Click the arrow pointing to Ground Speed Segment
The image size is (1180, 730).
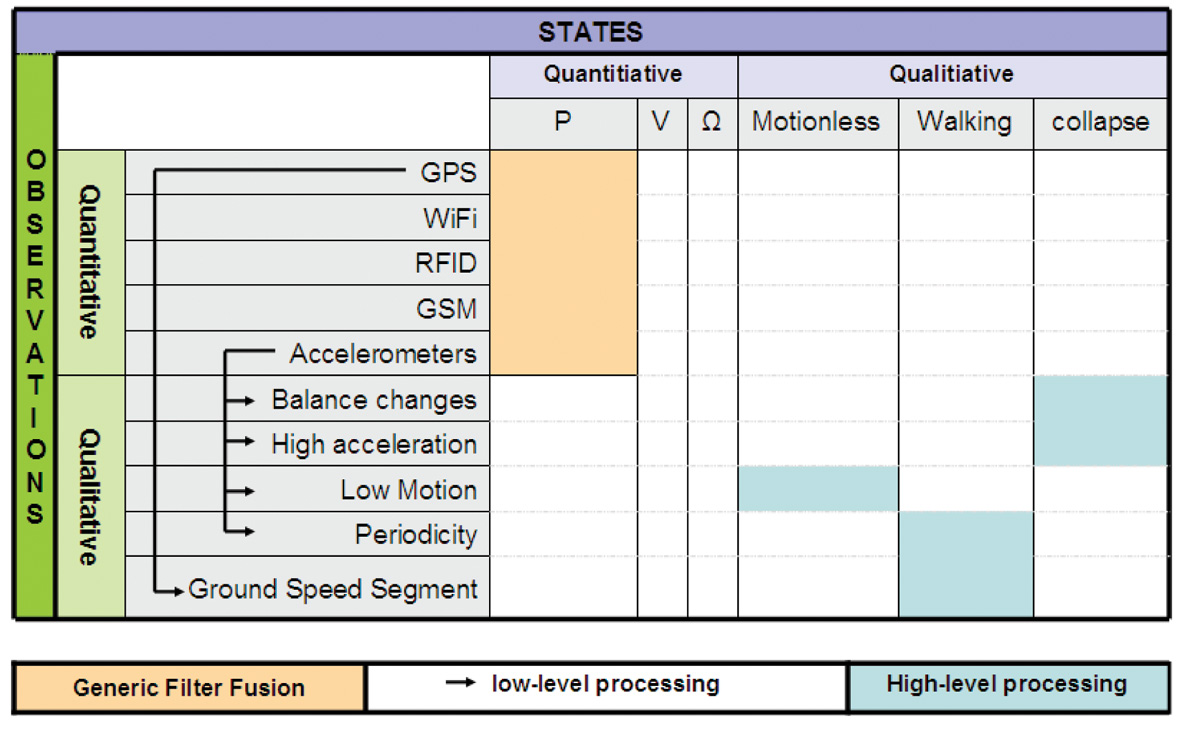(x=172, y=590)
